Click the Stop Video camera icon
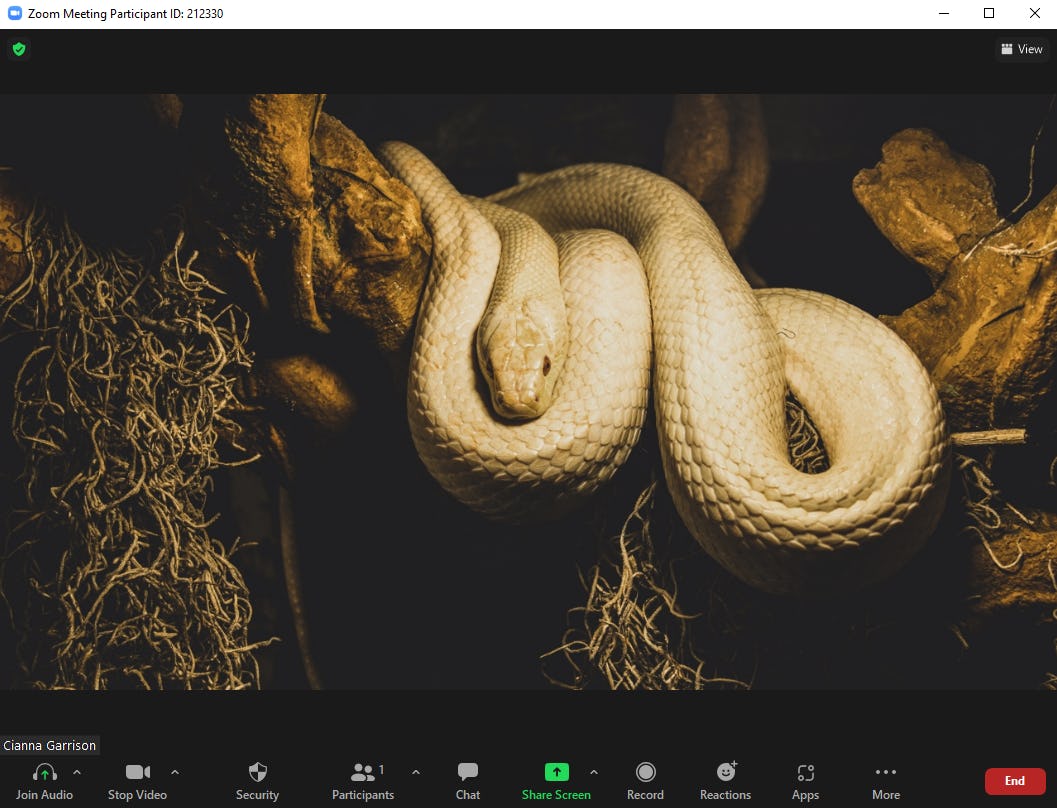Image resolution: width=1057 pixels, height=808 pixels. pos(137,772)
